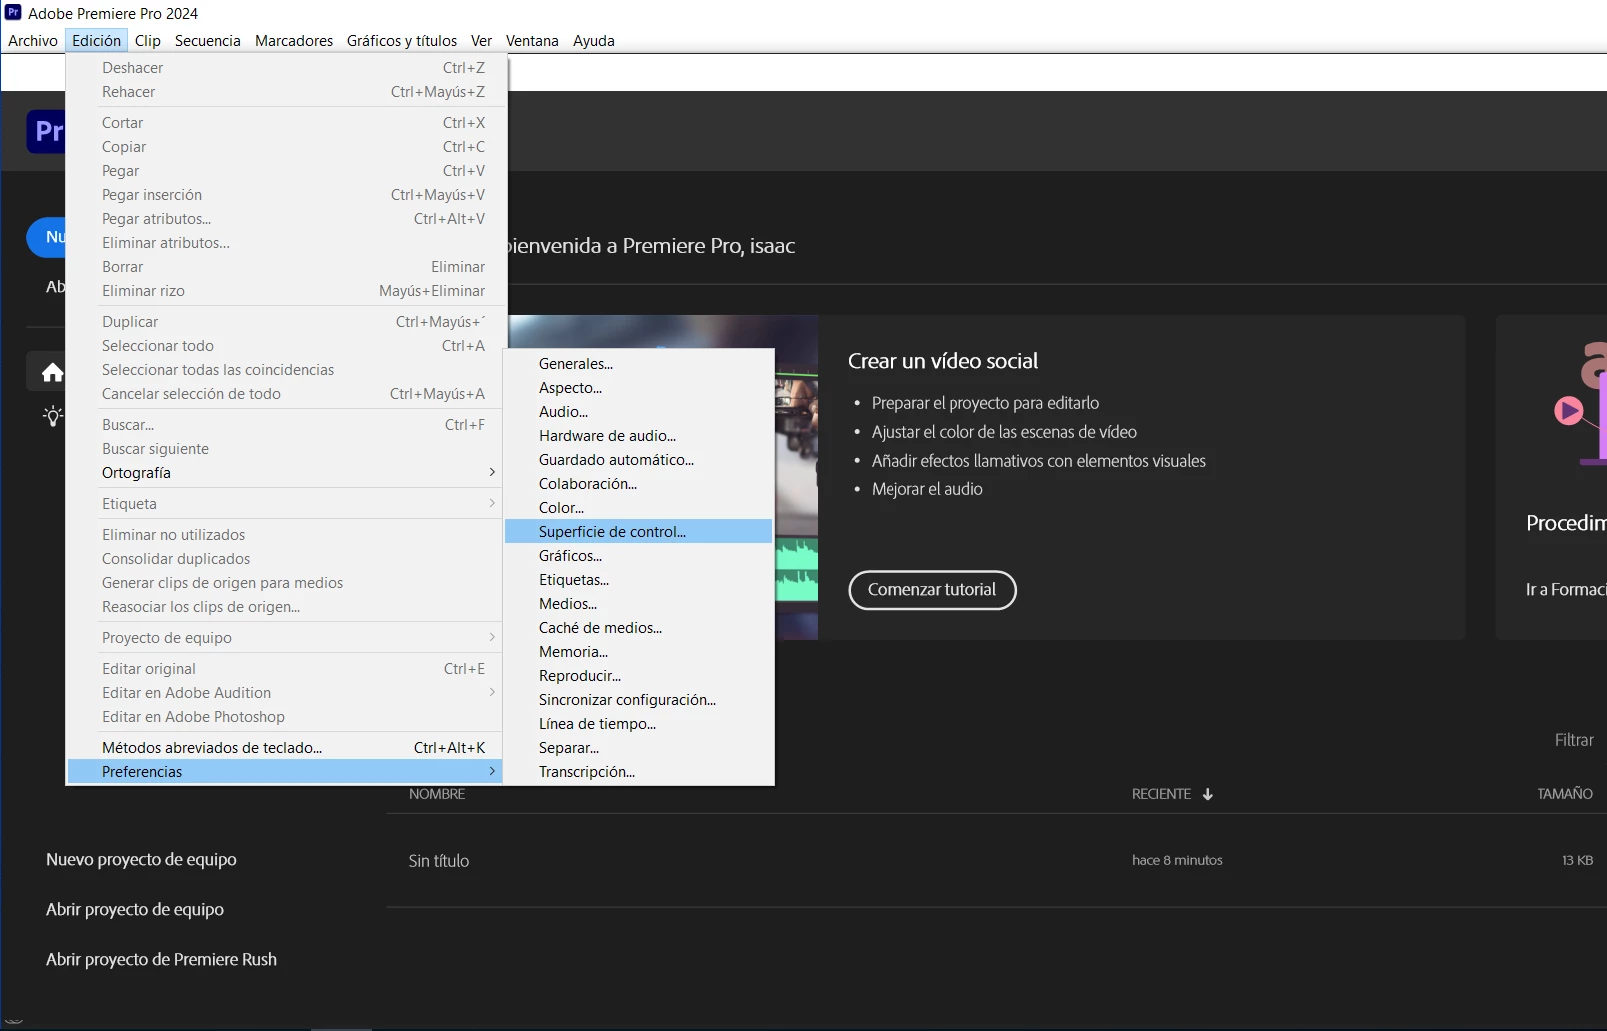This screenshot has height=1031, width=1607.
Task: Select Superficie de control preferences
Action: click(x=639, y=532)
